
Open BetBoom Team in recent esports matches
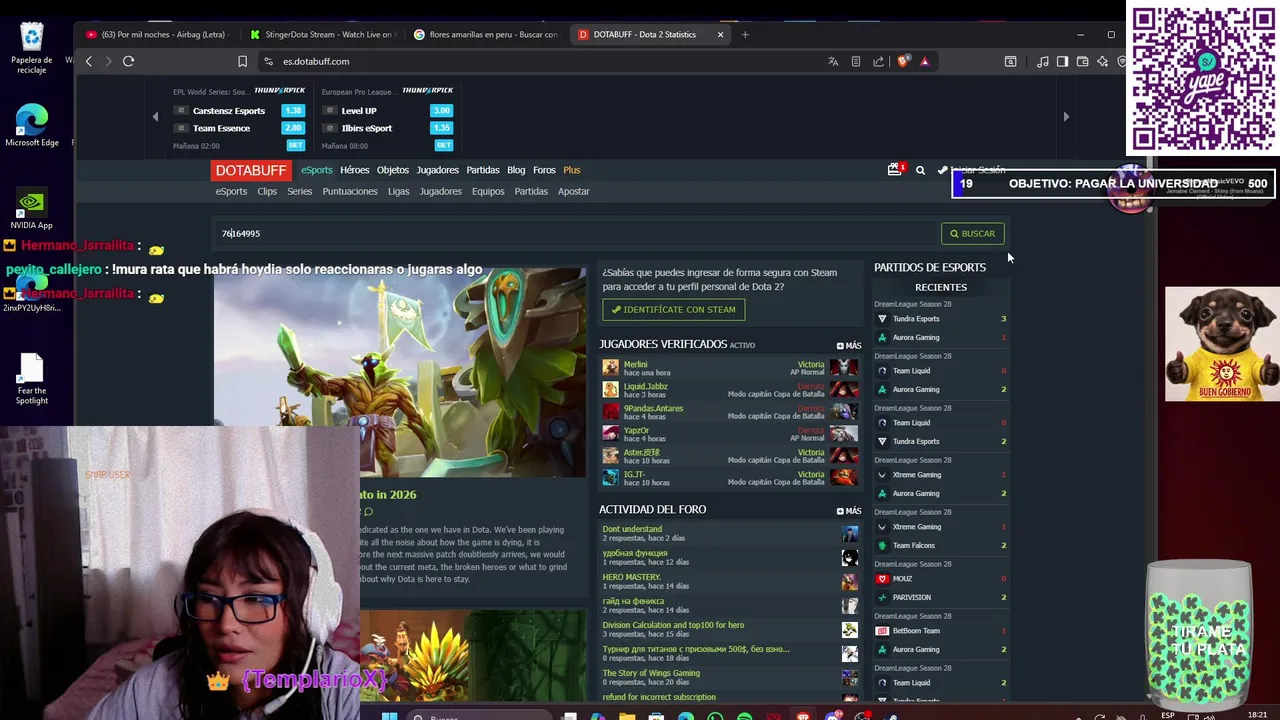916,631
